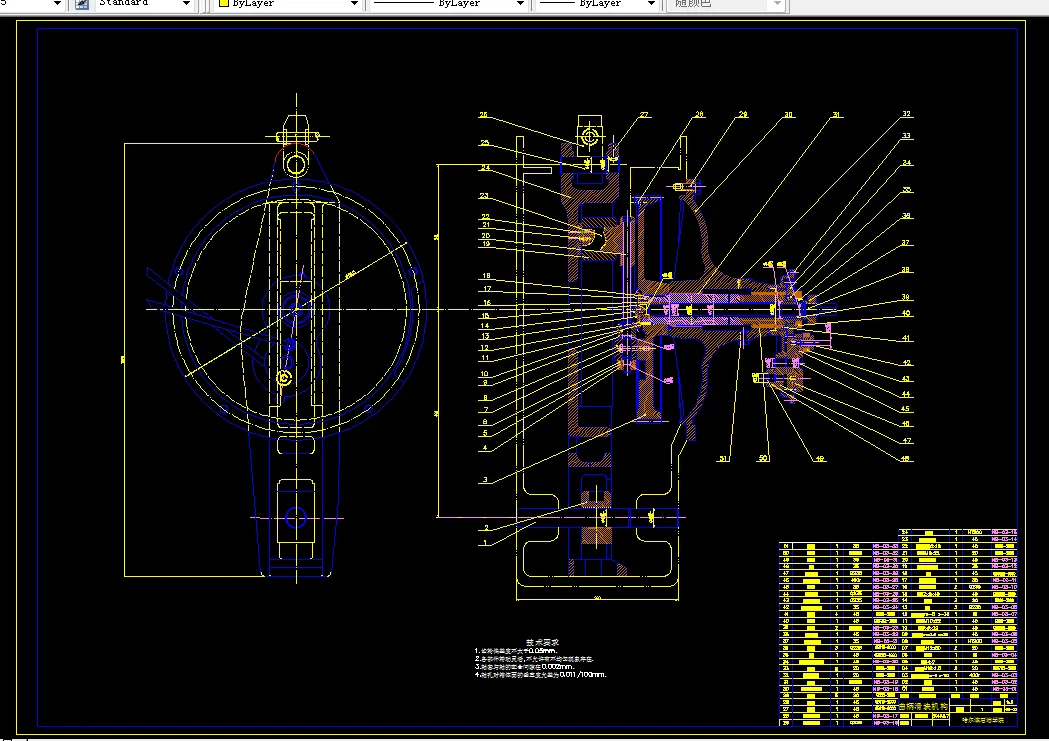Select part balloon number 33
Screen dimensions: 1049x741
[907, 135]
